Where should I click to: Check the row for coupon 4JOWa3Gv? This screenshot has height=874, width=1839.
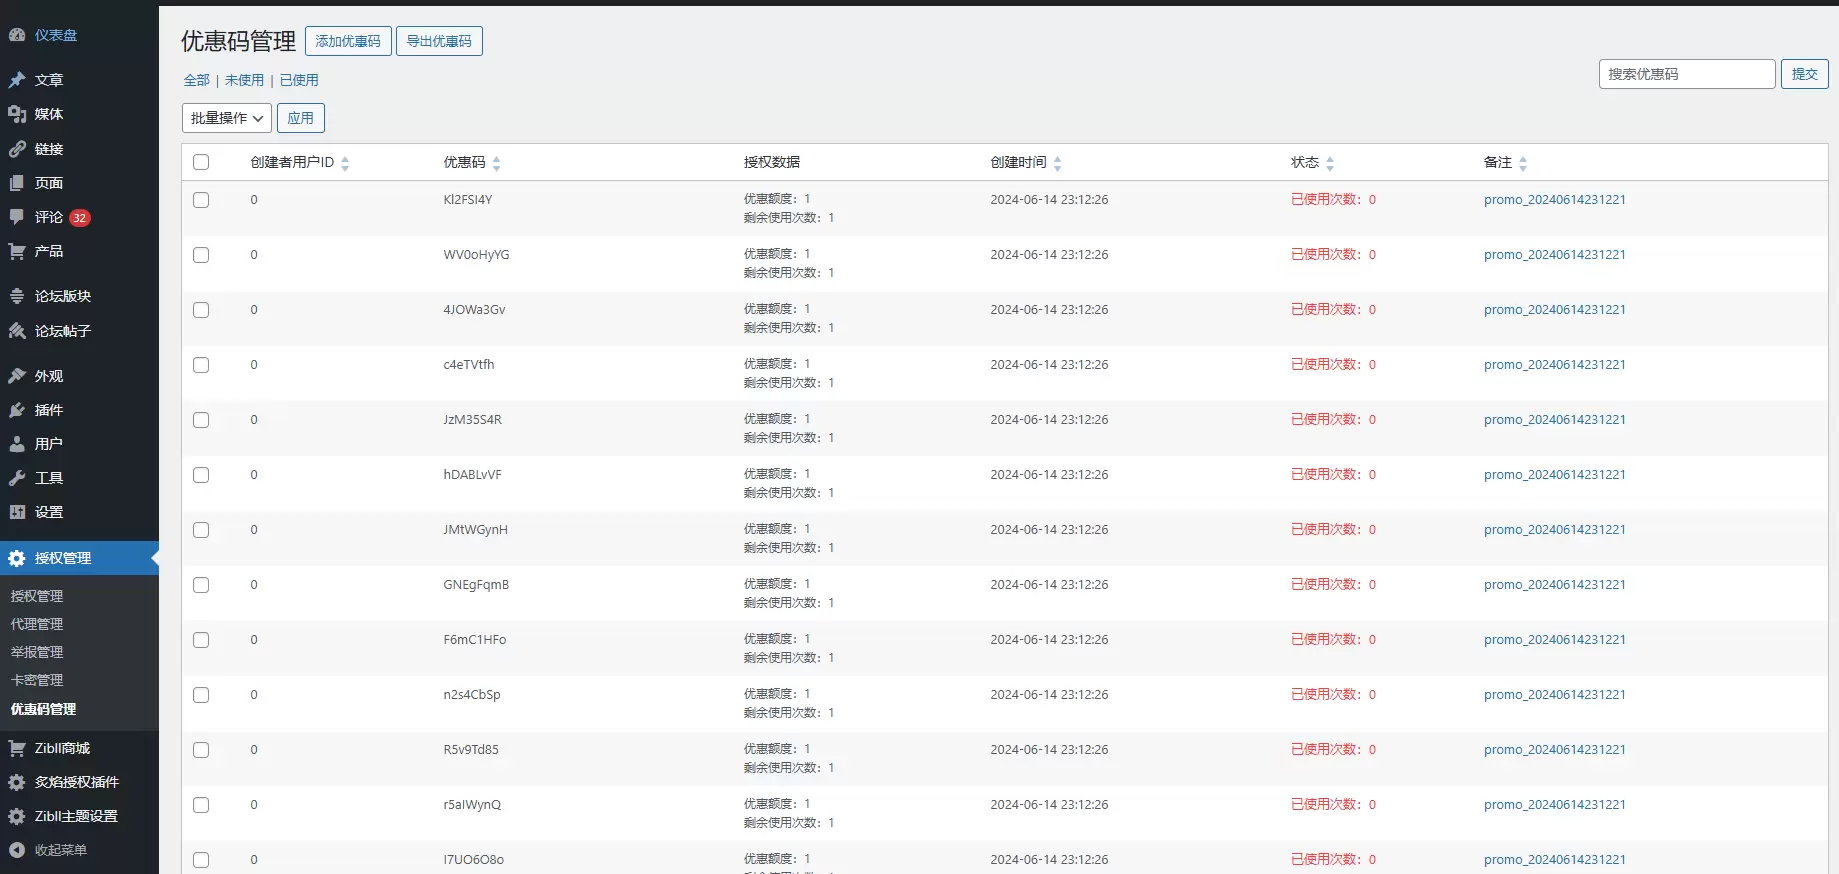201,310
